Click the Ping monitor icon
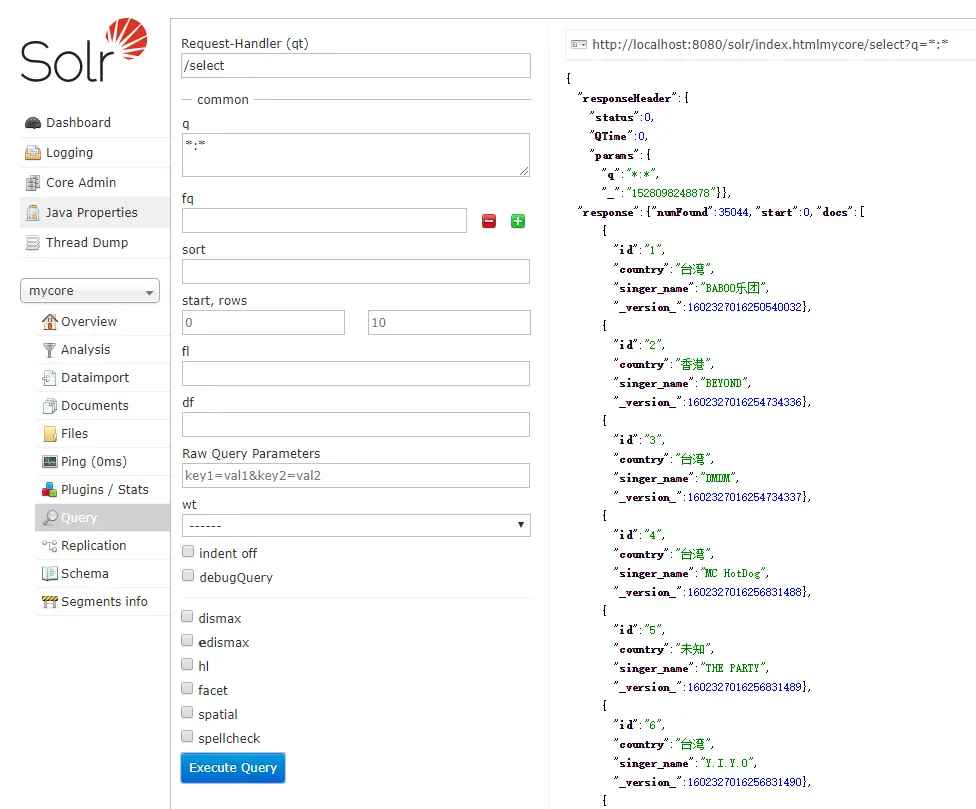 49,462
